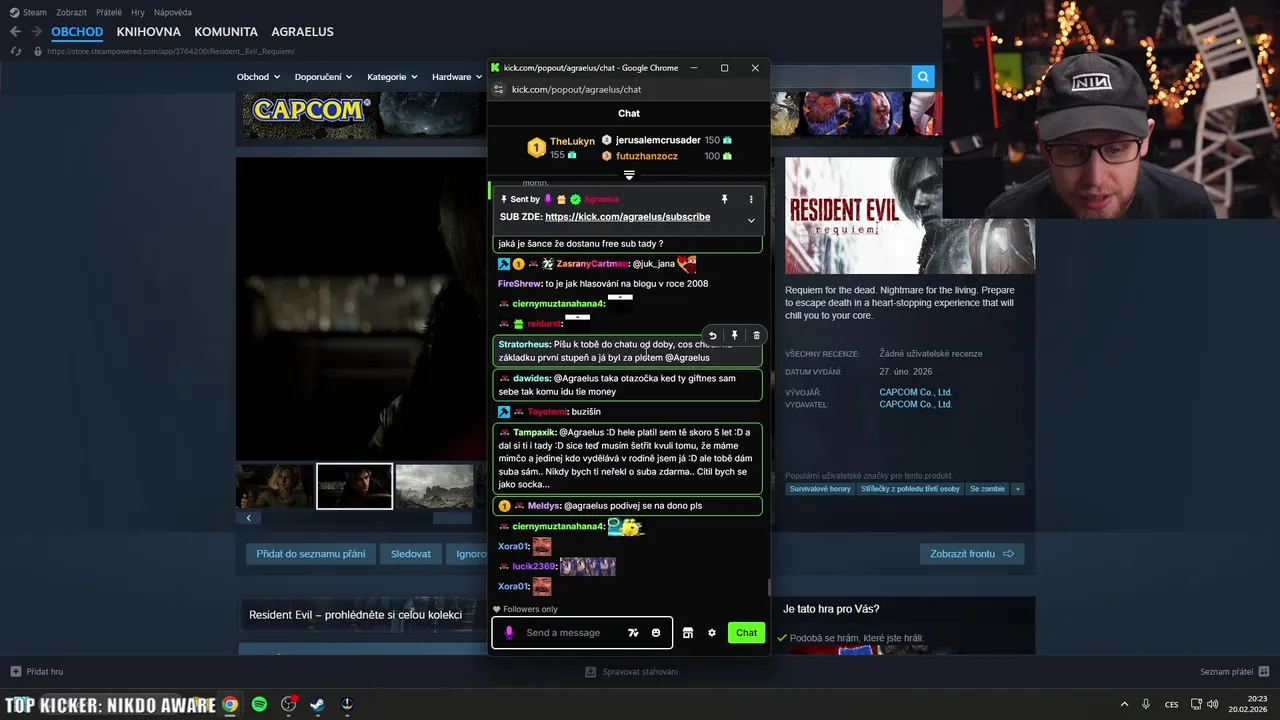Screen dimensions: 1280x720
Task: Open chat settings gear
Action: point(712,633)
